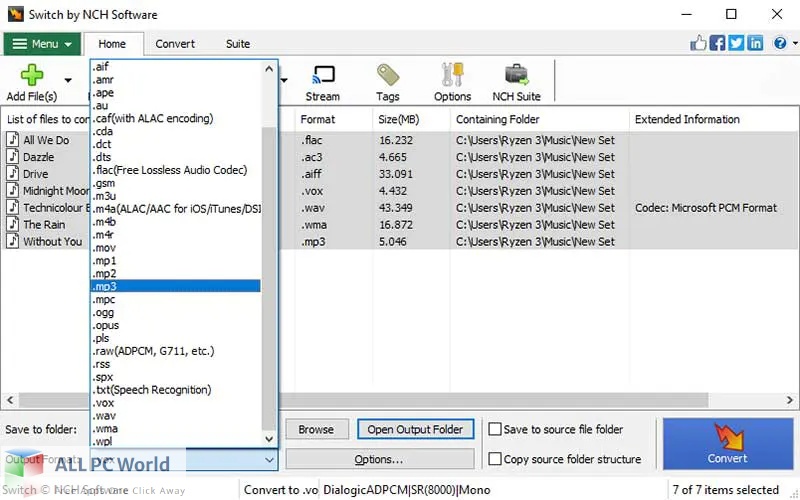
Task: Click the Format column header
Action: pyautogui.click(x=334, y=119)
